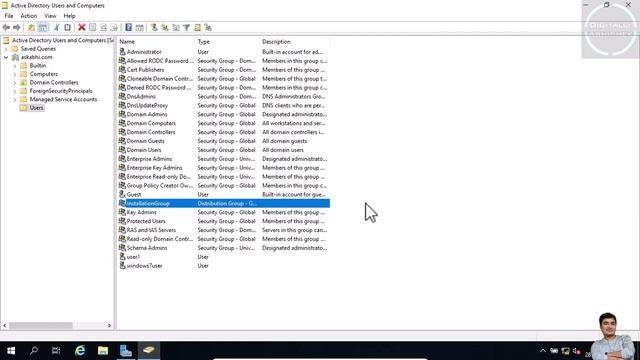Select the Protected Users group

pos(224,221)
